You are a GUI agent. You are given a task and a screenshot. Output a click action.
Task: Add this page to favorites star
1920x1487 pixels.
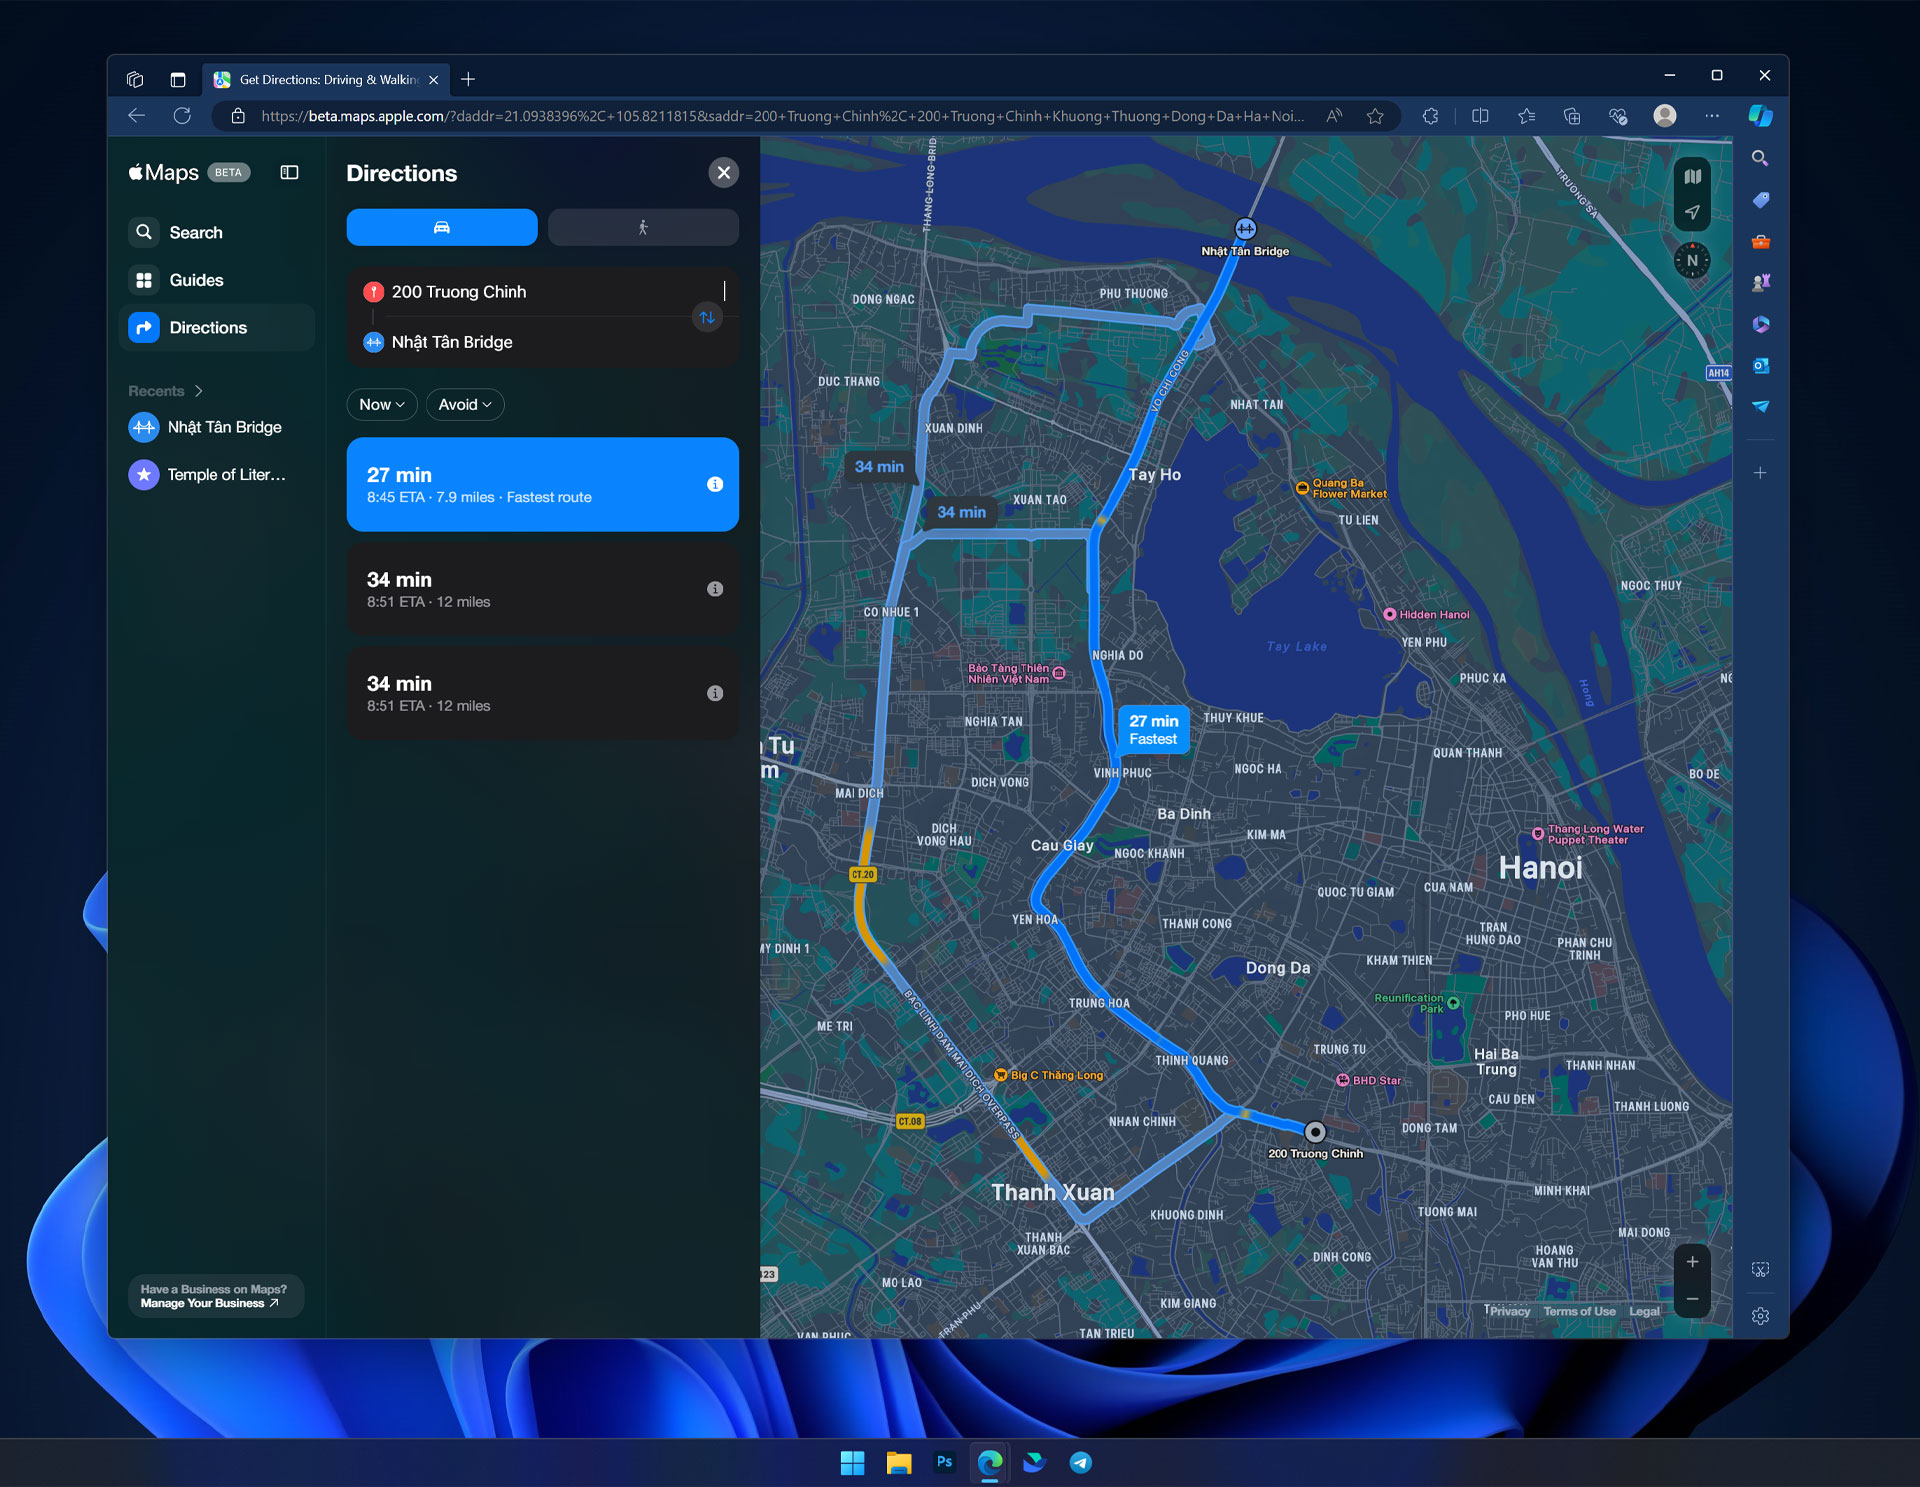tap(1375, 116)
